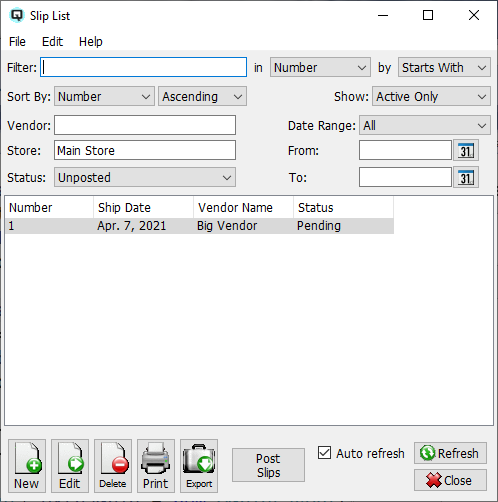Screen dimensions: 498x502
Task: Toggle the Auto refresh checkbox
Action: pos(324,453)
